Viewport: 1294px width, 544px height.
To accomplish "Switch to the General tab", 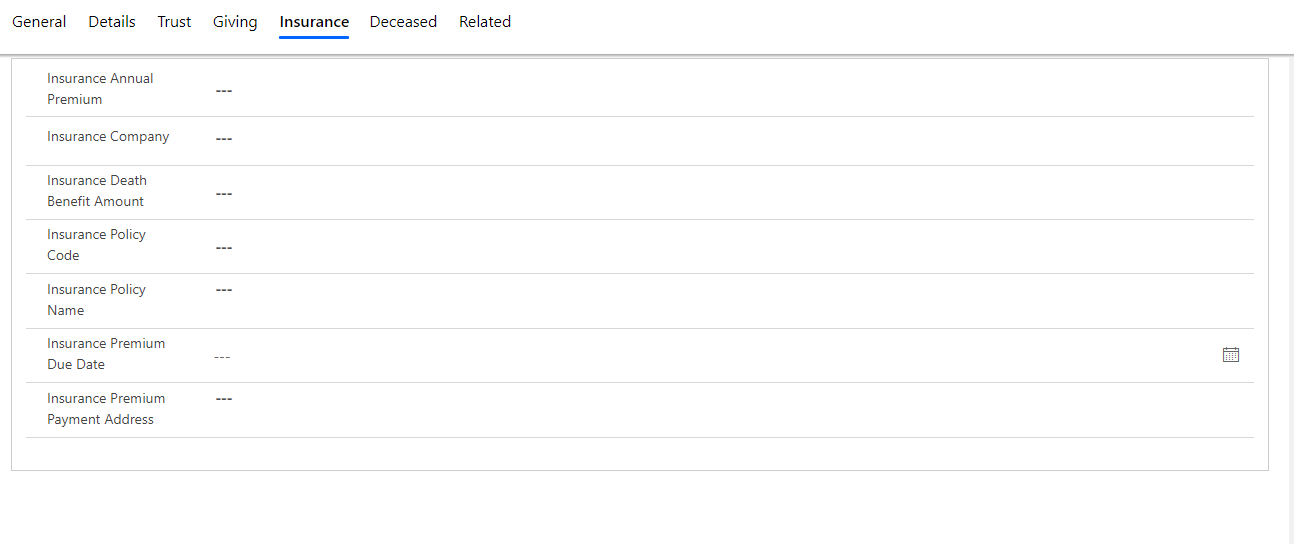I will (x=39, y=22).
